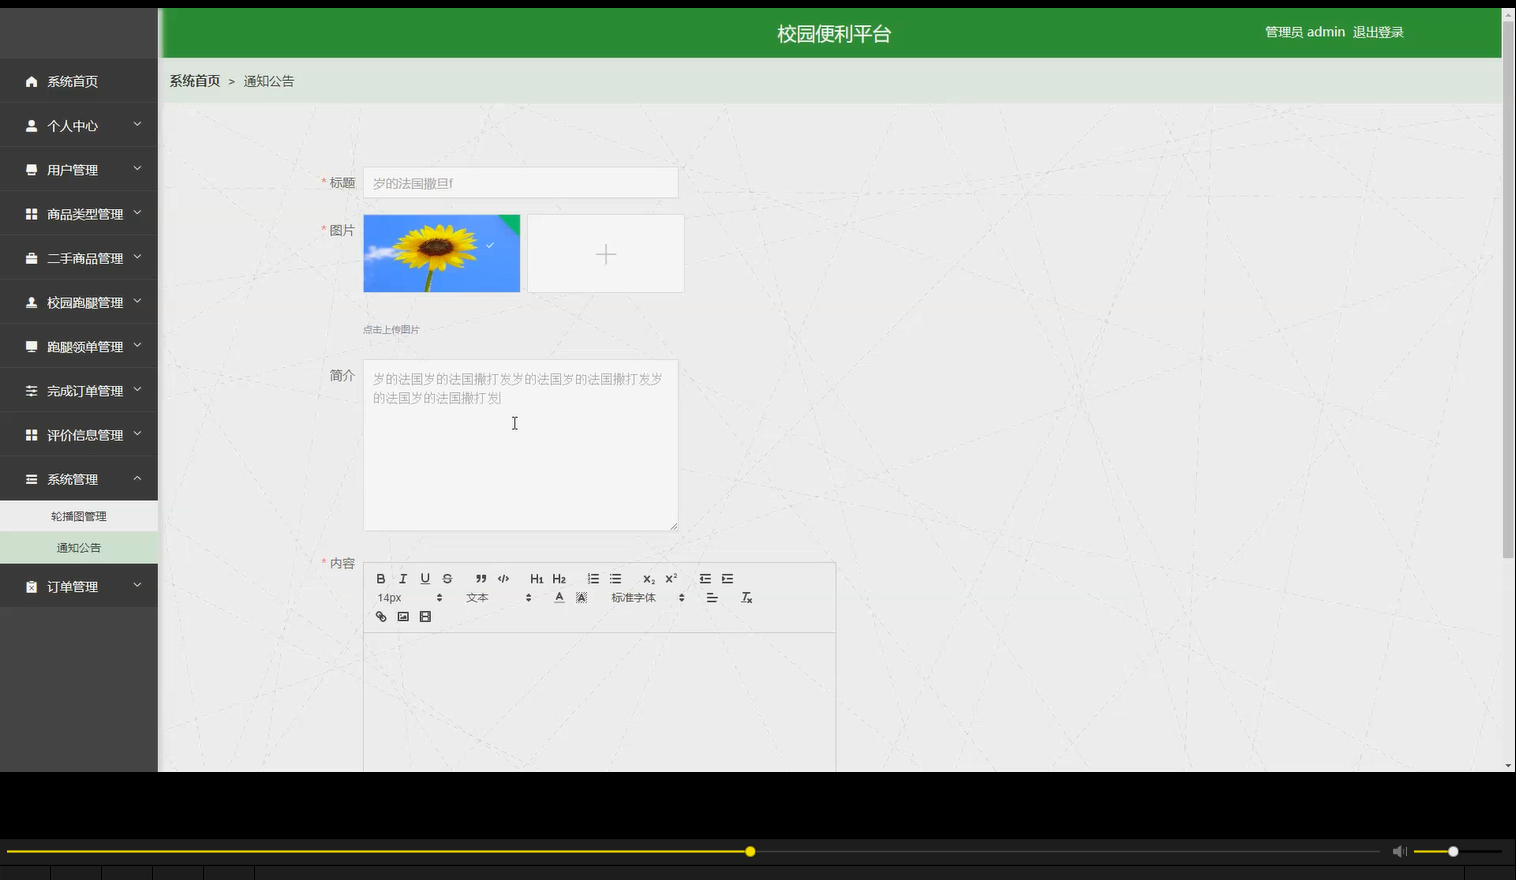Screen dimensions: 1516x880
Task: Click the uploaded sunflower image thumbnail
Action: click(x=441, y=253)
